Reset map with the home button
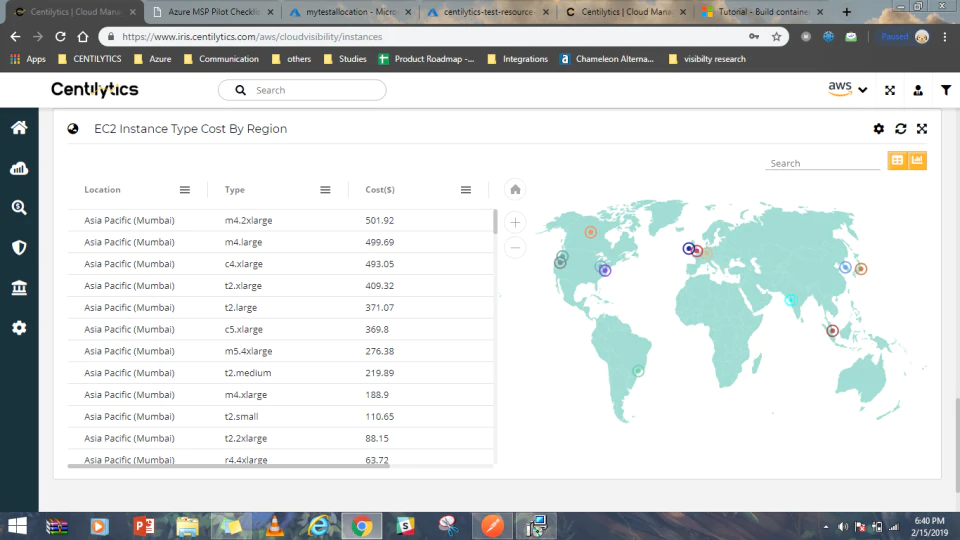The image size is (960, 540). [516, 190]
